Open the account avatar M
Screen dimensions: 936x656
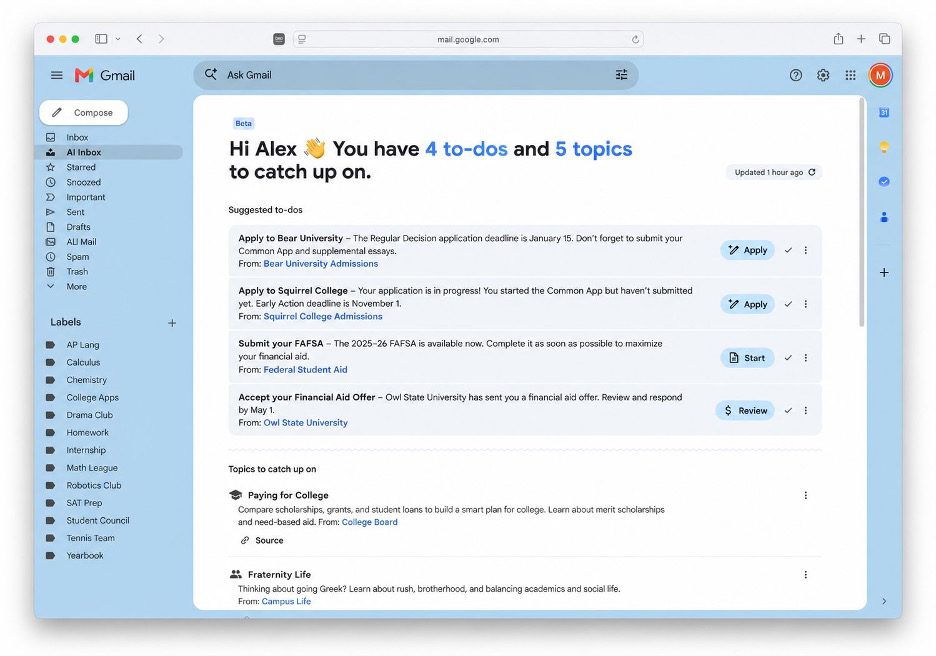point(880,75)
